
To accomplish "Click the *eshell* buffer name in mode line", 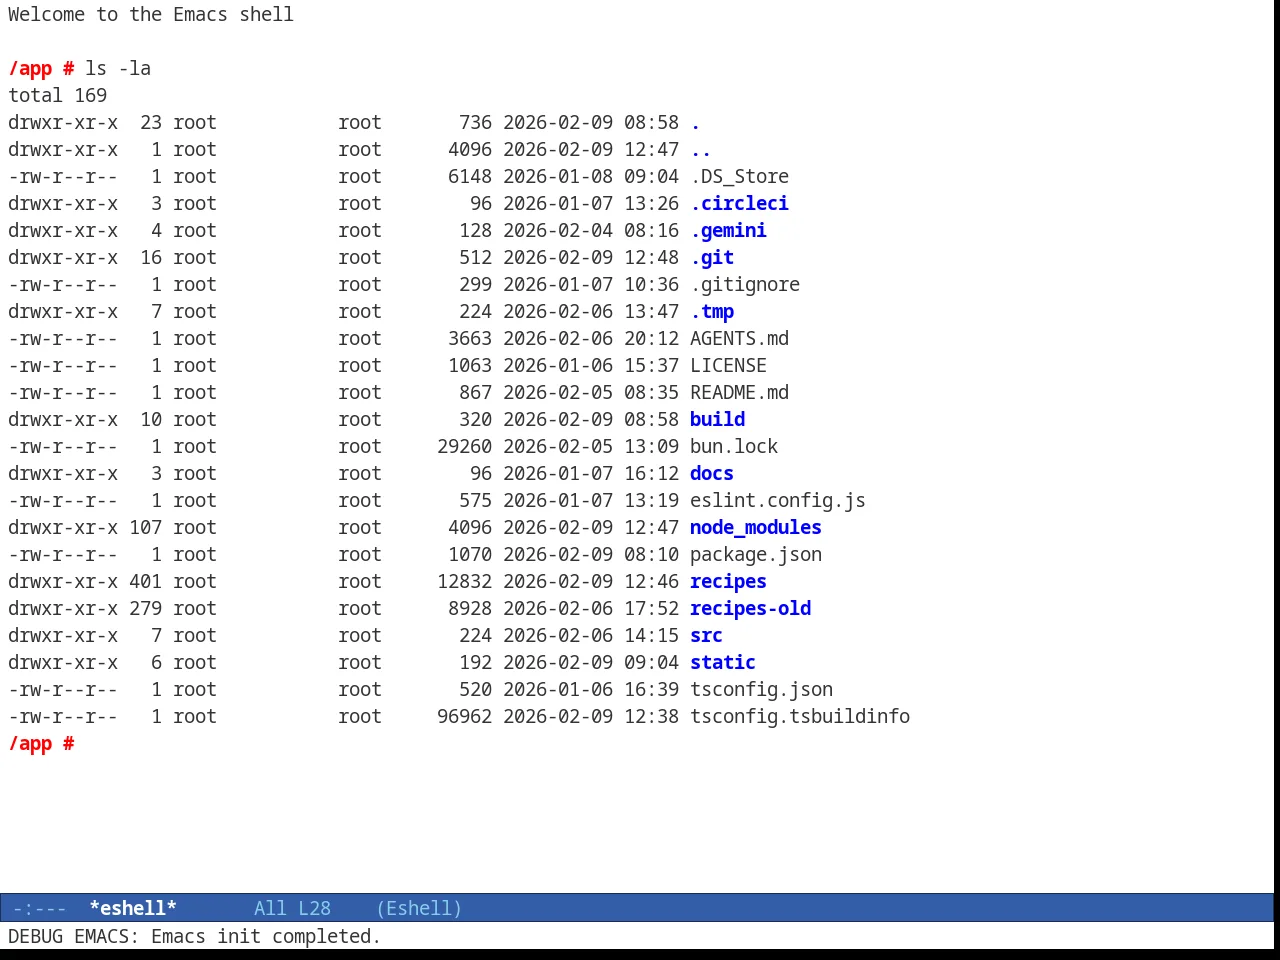I will [x=133, y=908].
